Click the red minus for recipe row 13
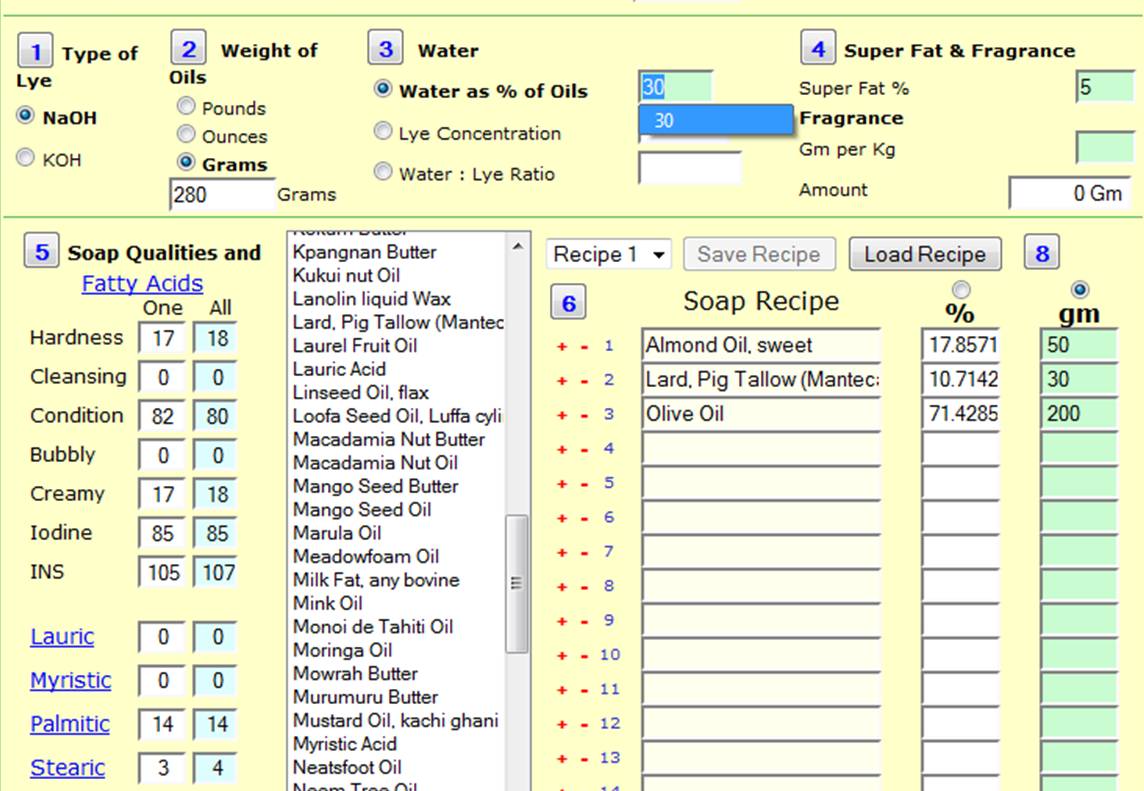The width and height of the screenshot is (1144, 791). tap(584, 758)
